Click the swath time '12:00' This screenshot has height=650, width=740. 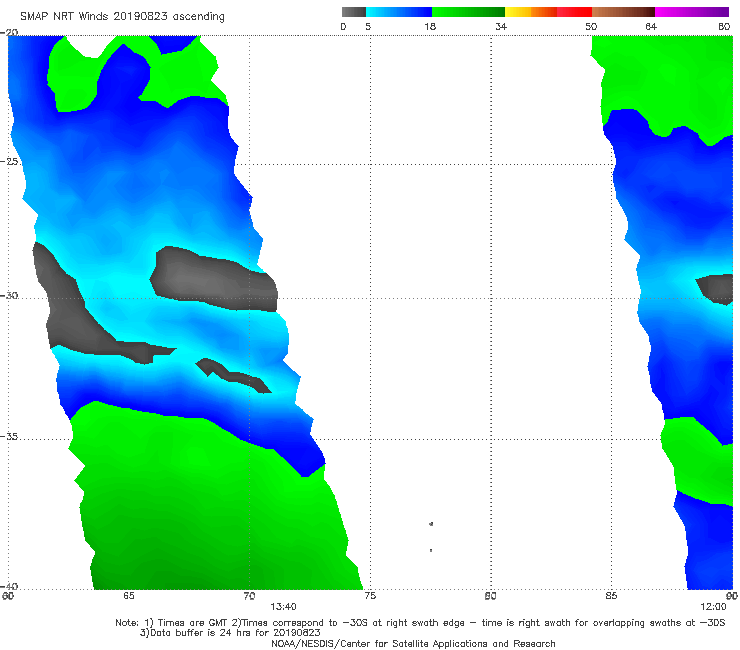[713, 607]
